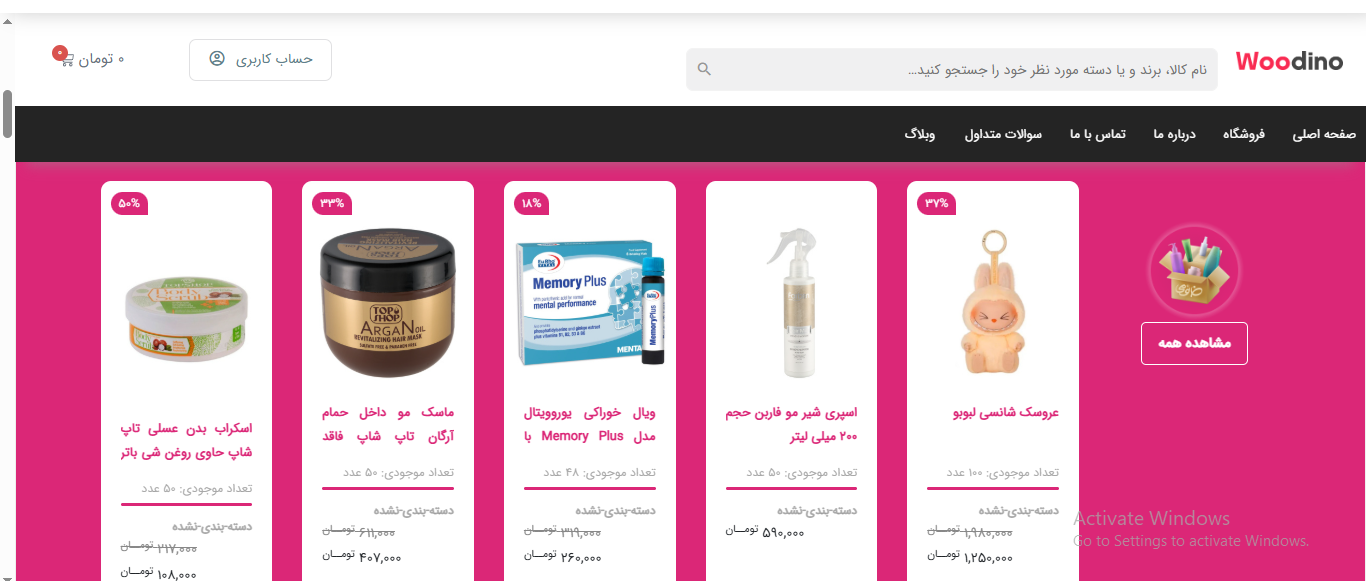Screen dimensions: 1366x581
Task: Click the 18% discount badge on Memory Plus
Action: [x=531, y=203]
